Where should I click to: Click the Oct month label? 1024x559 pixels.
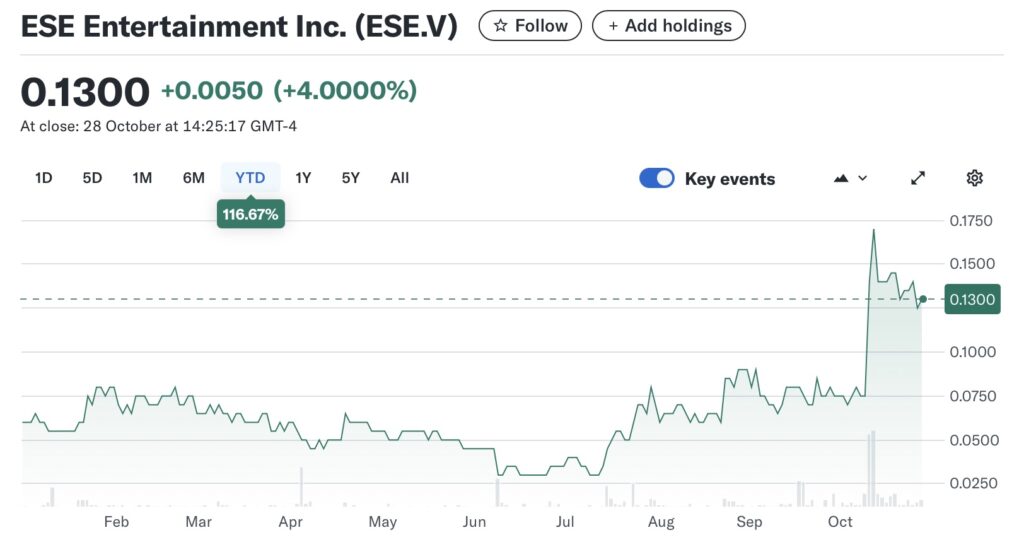coord(840,522)
